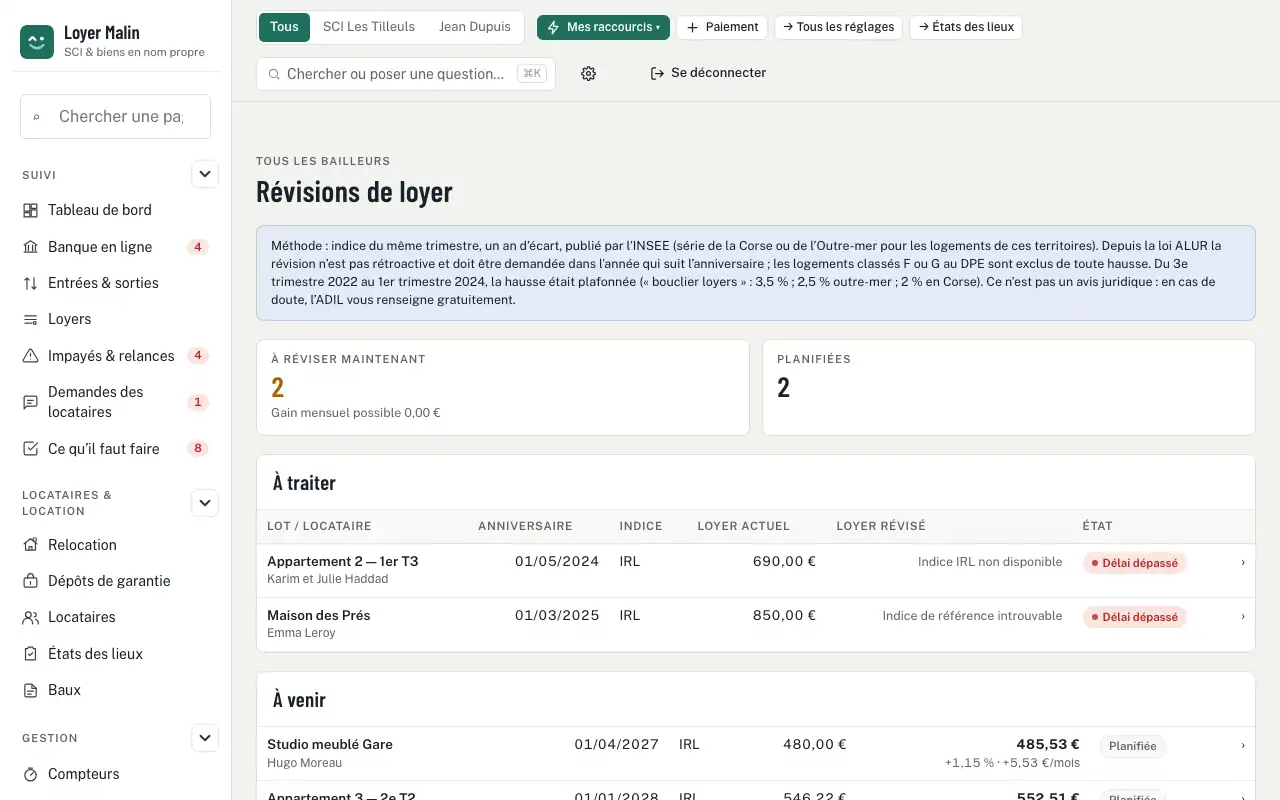Click the Loyer Malin smiley logo
Screen dimensions: 1280x800
(x=37, y=42)
